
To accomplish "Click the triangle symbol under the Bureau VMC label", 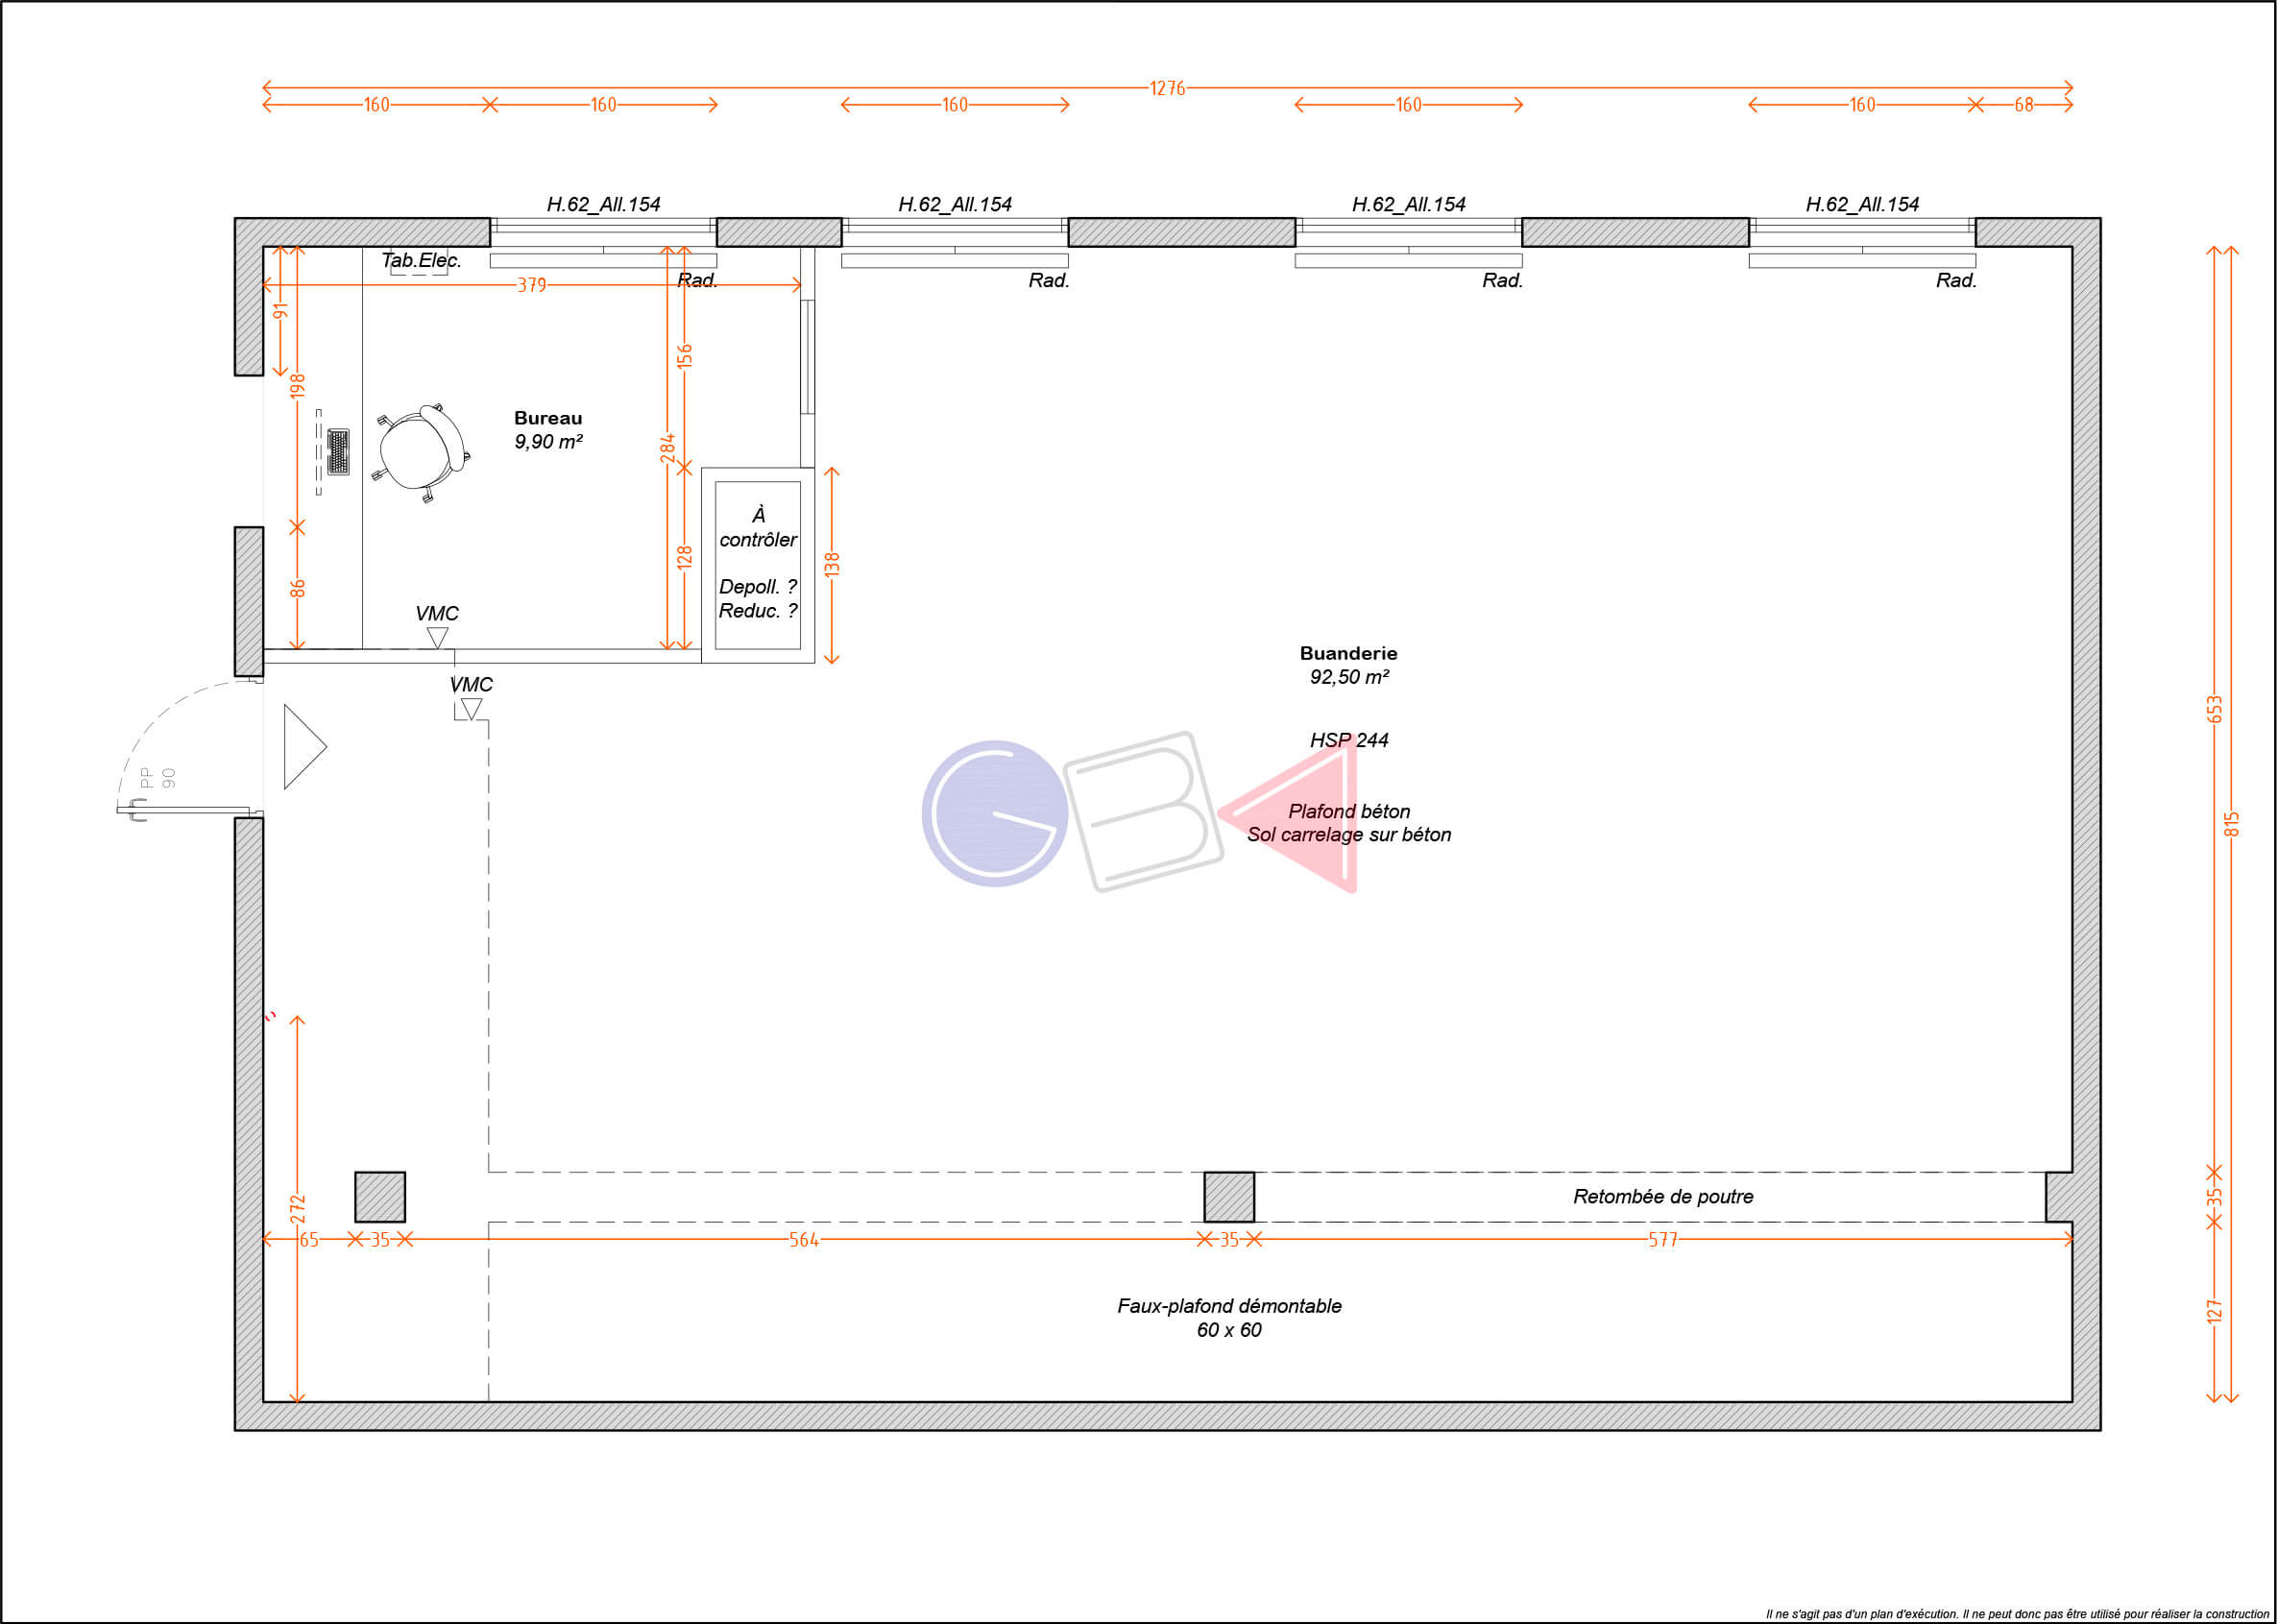I will pos(437,637).
